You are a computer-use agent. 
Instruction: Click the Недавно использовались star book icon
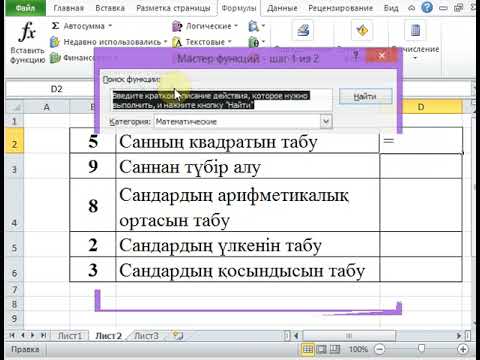[55, 42]
